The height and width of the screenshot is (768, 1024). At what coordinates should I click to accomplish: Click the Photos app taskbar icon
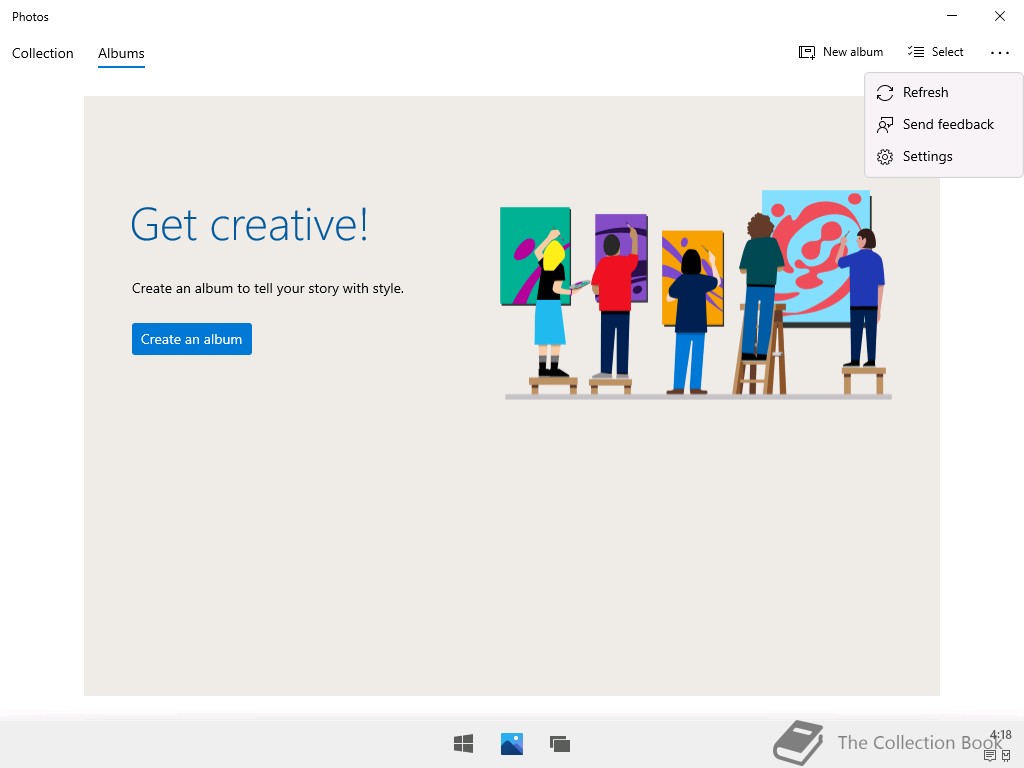coord(511,744)
